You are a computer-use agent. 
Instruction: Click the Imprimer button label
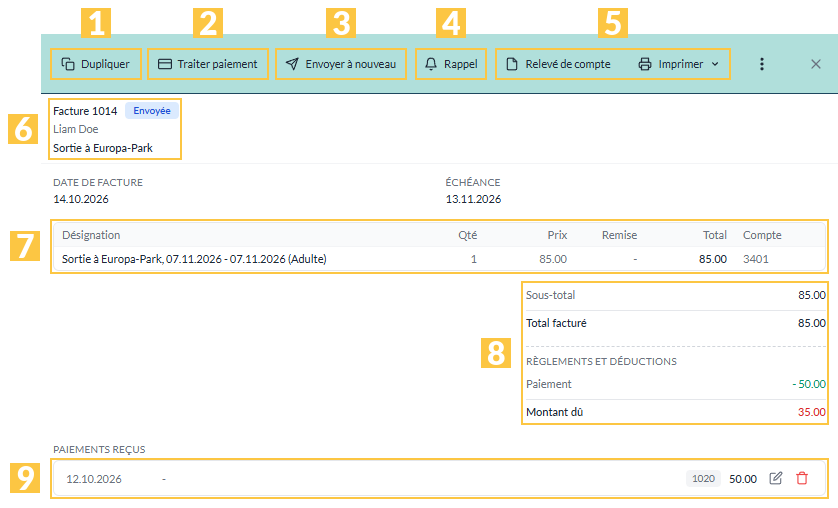[x=680, y=64]
